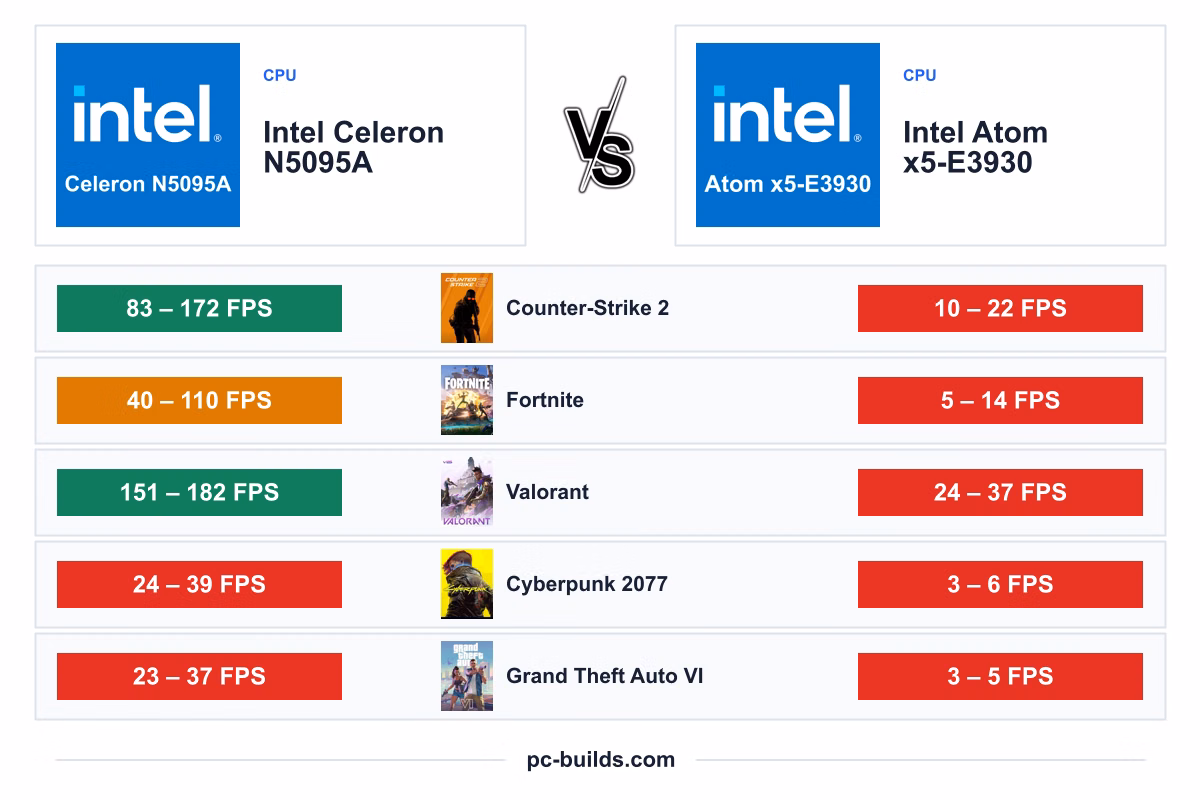Click the Intel Celeron N5095A logo
This screenshot has width=1200, height=800.
coord(148,135)
